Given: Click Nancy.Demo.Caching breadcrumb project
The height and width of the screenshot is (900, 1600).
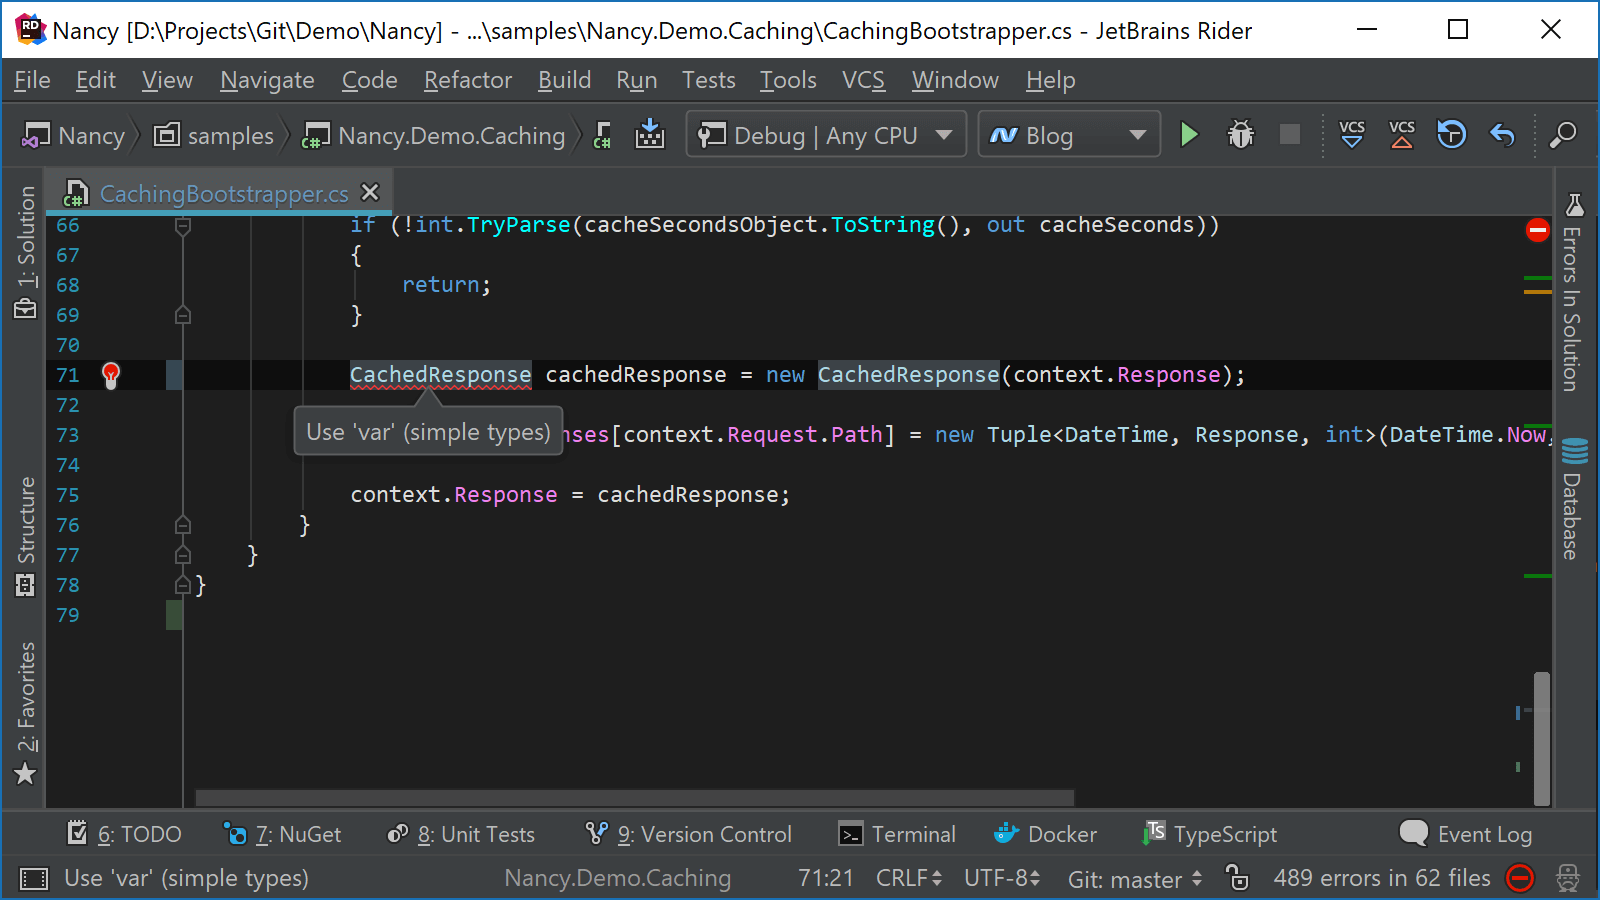Looking at the screenshot, I should [x=434, y=135].
